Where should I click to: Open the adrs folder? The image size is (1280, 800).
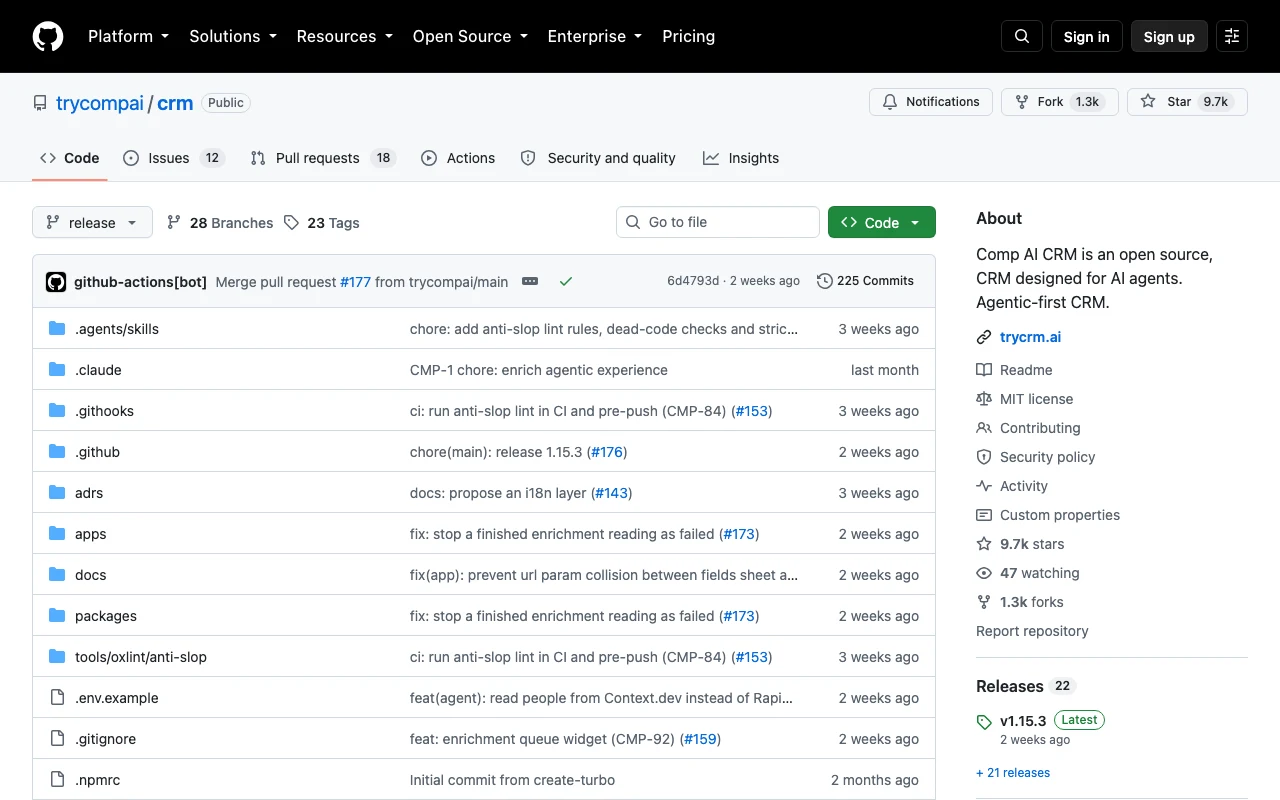89,493
